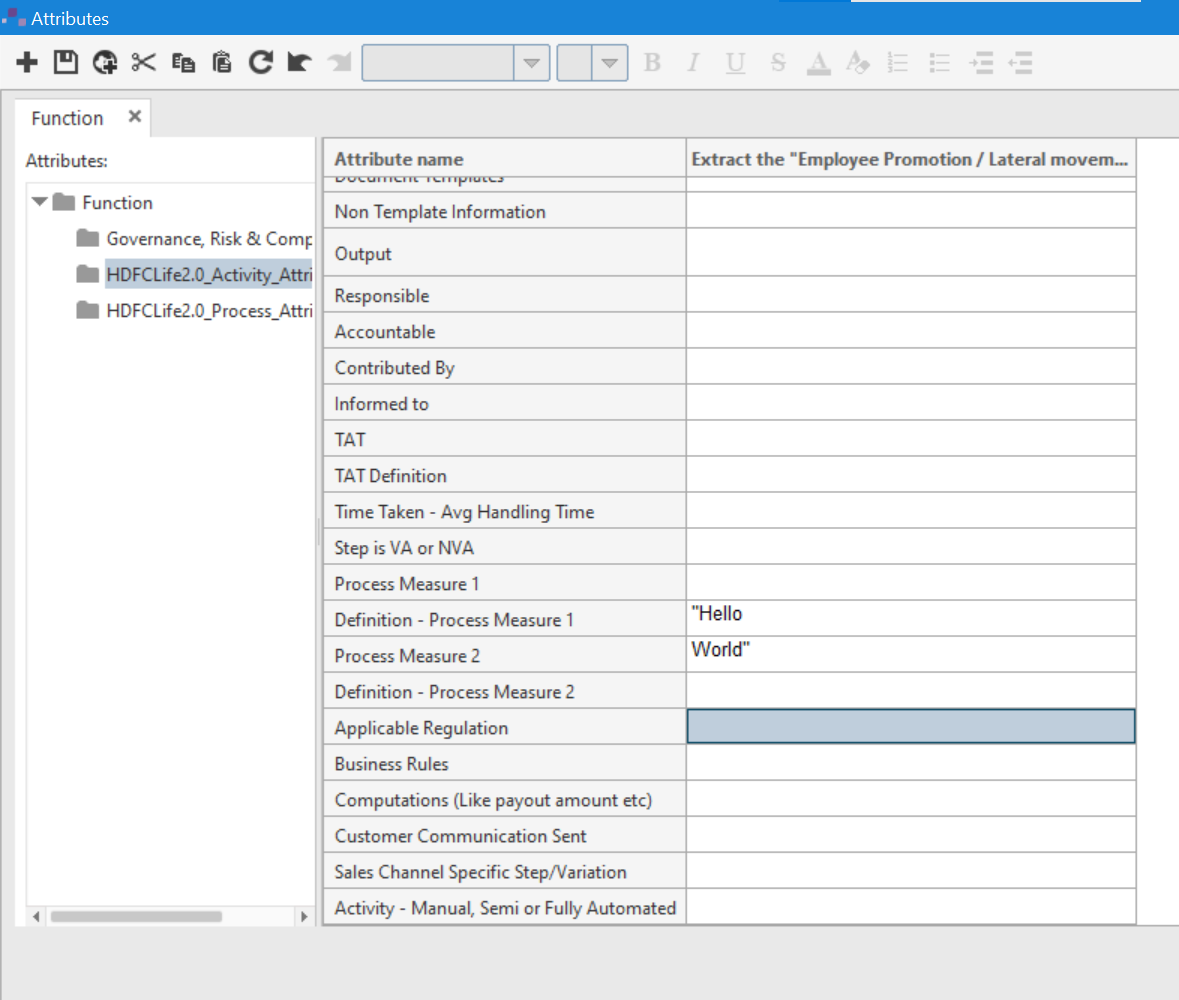Save attributes using the floppy disk icon
Image resolution: width=1179 pixels, height=1000 pixels.
(x=65, y=63)
